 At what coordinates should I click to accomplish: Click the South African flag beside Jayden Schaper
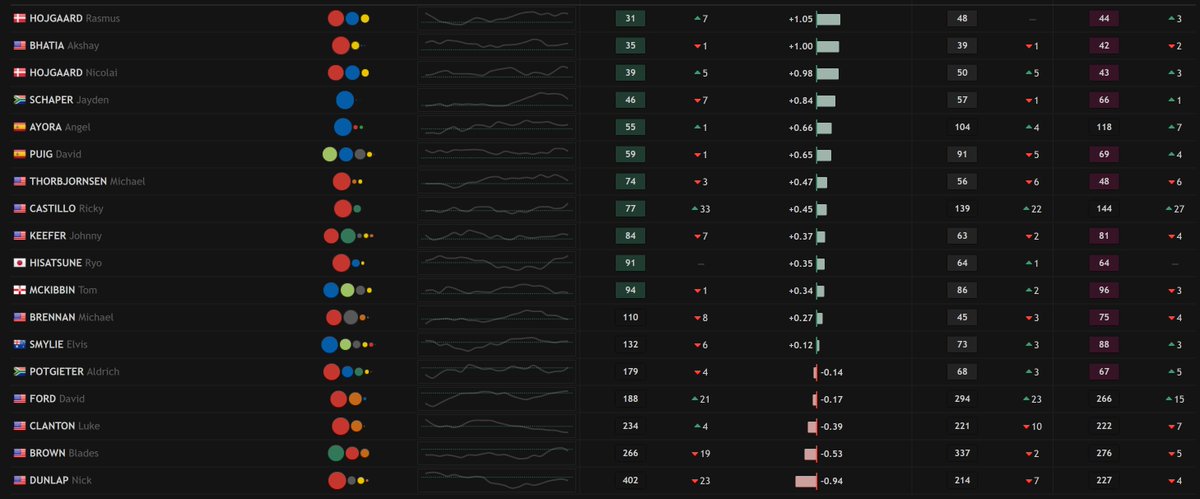point(19,100)
